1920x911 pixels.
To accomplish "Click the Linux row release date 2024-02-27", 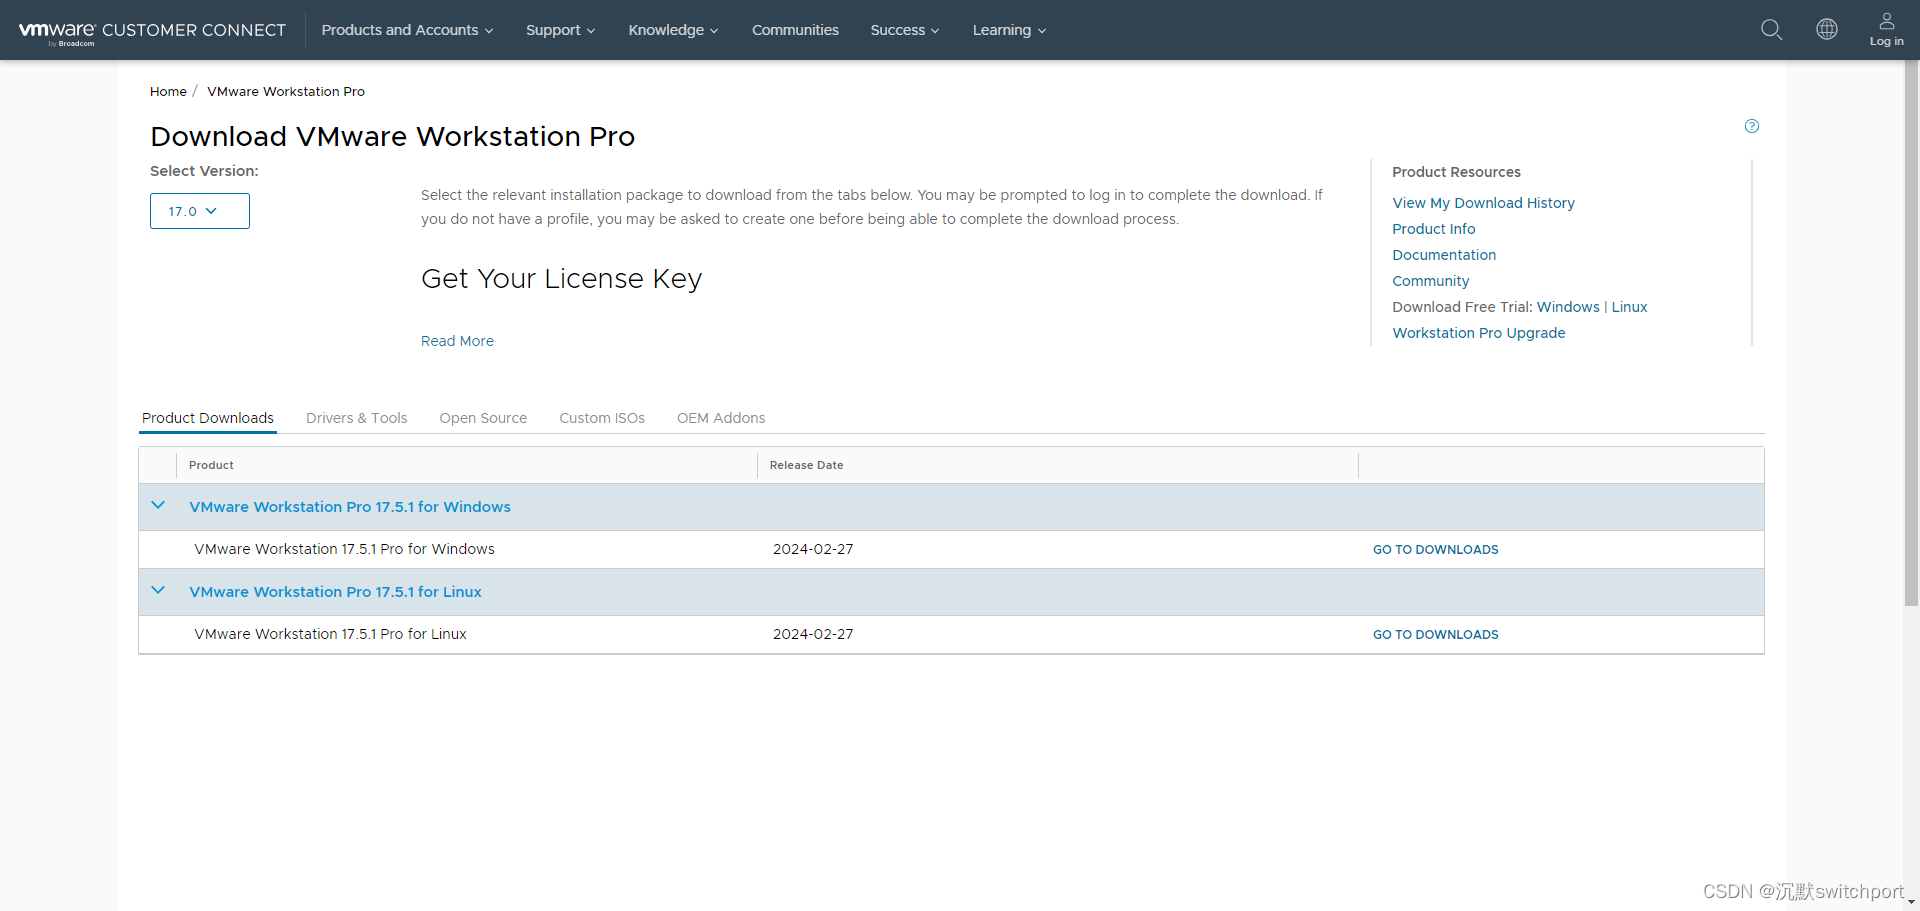I will tap(813, 634).
